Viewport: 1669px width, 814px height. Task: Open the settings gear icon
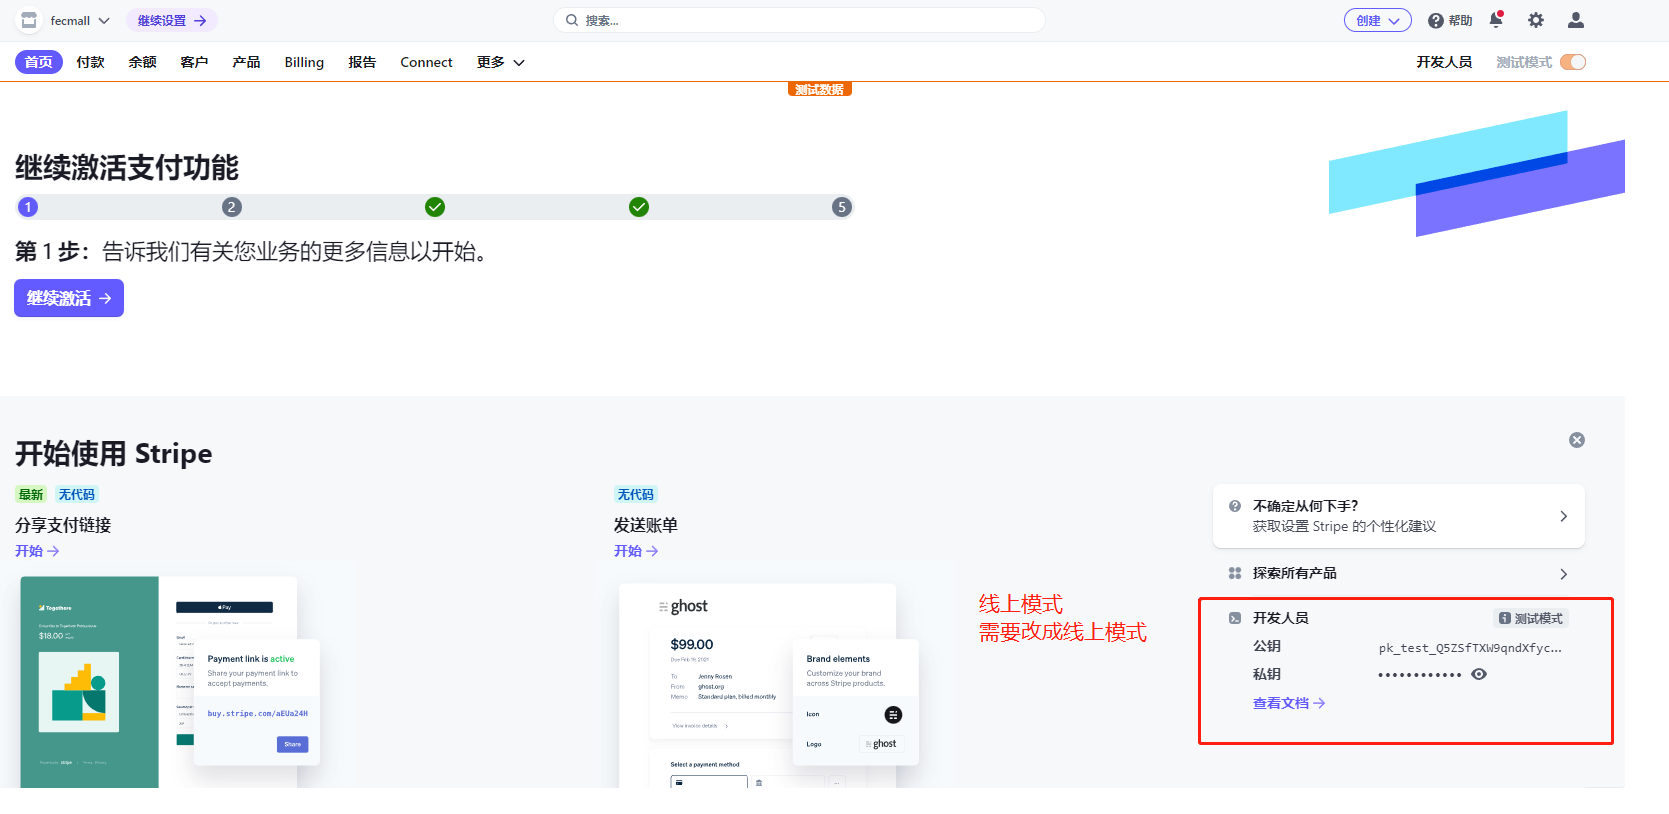[1536, 20]
